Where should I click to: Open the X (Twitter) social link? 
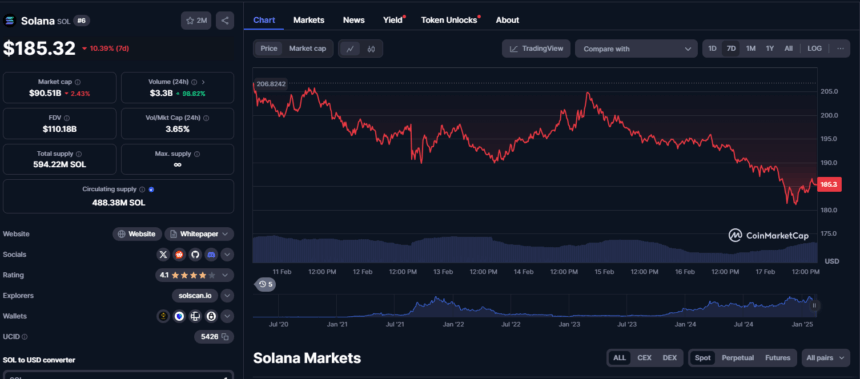click(x=163, y=254)
